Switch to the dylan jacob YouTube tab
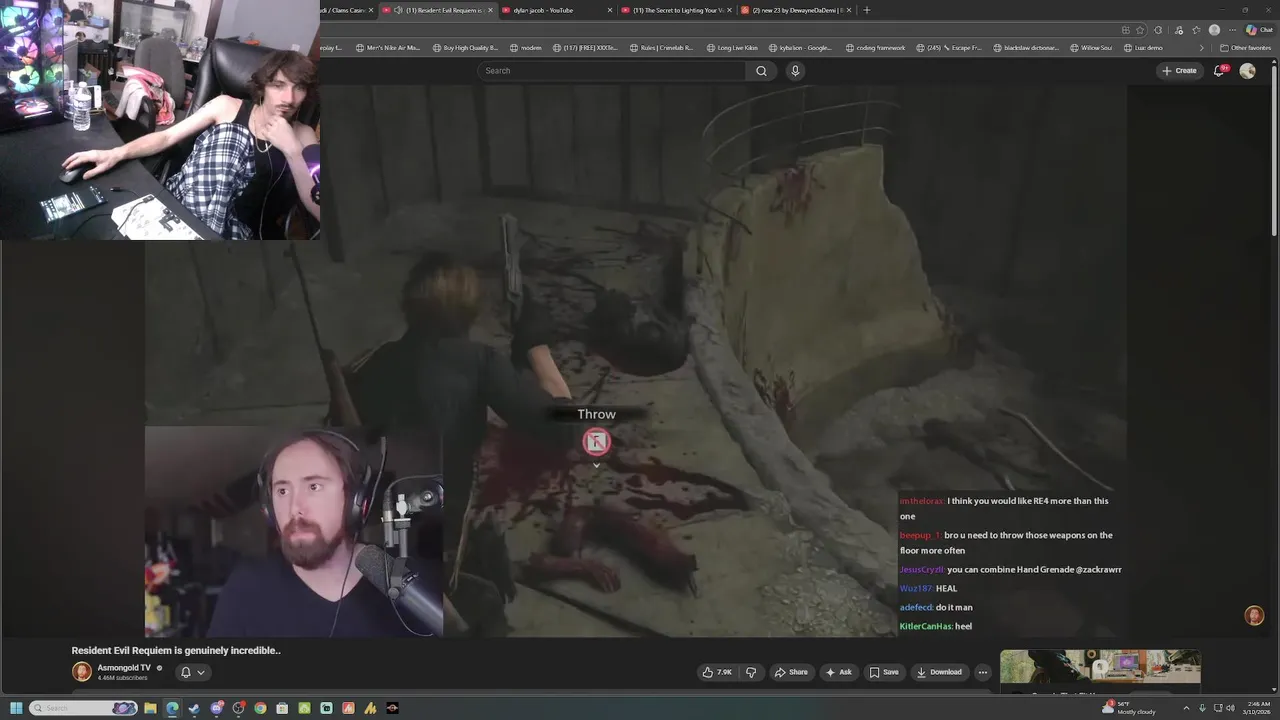The width and height of the screenshot is (1280, 720). click(557, 10)
